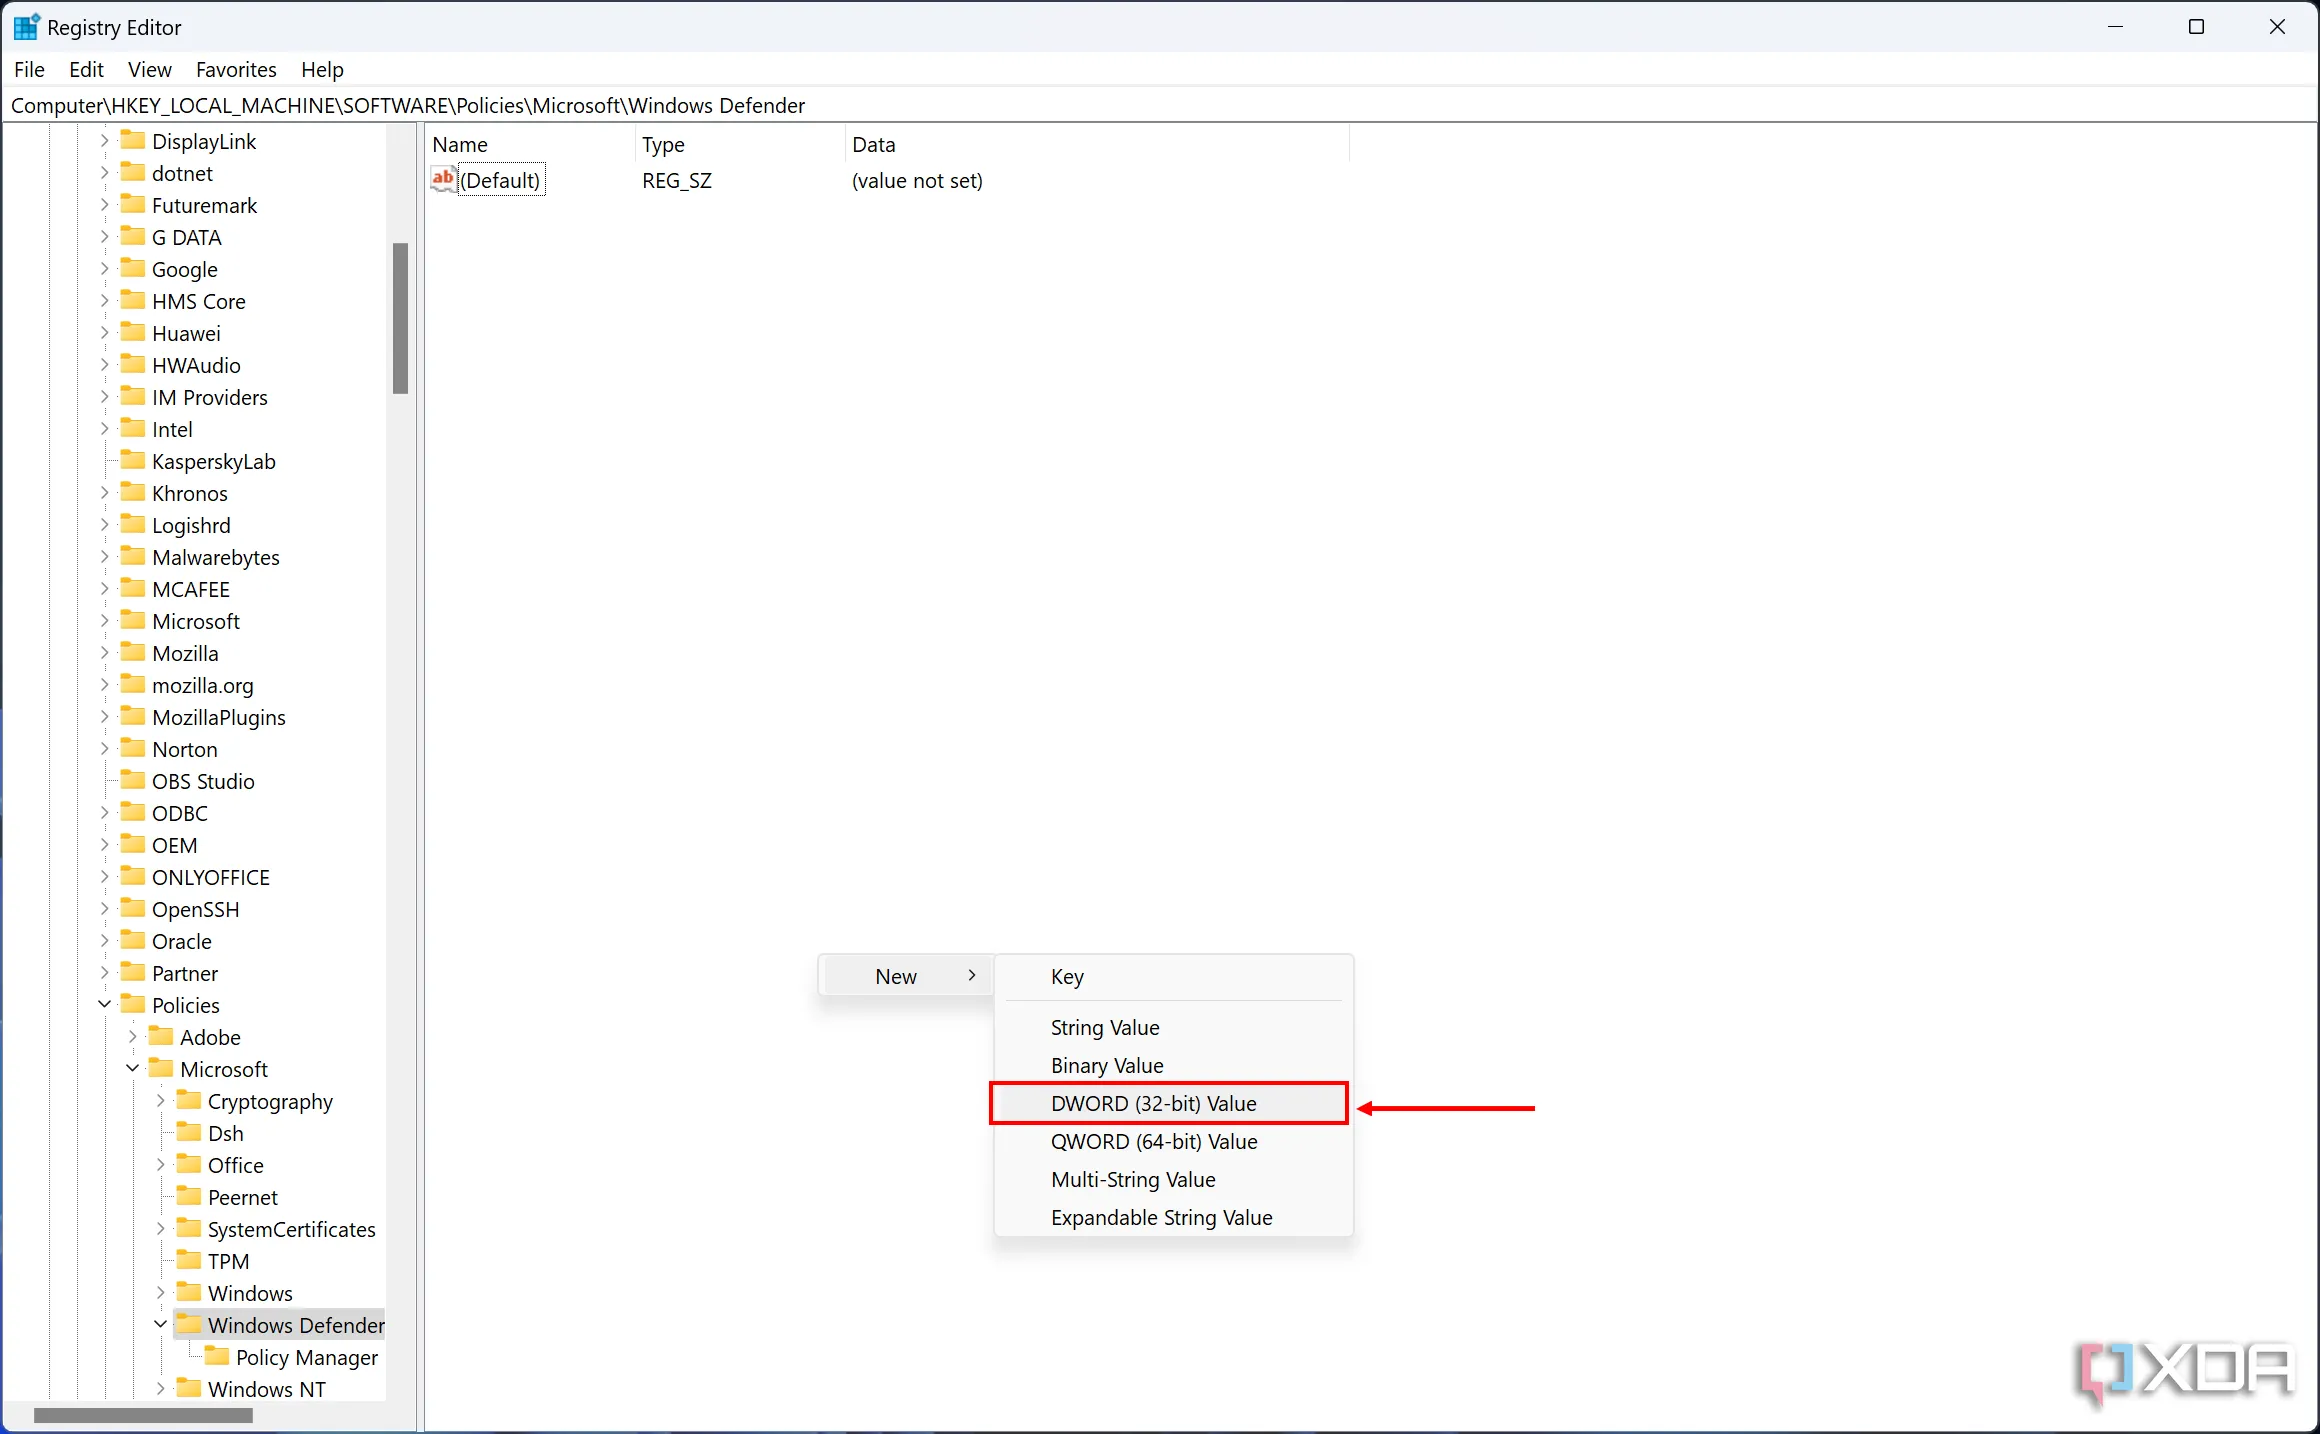Click the Adobe folder icon under Policies
This screenshot has height=1434, width=2320.
pos(161,1036)
